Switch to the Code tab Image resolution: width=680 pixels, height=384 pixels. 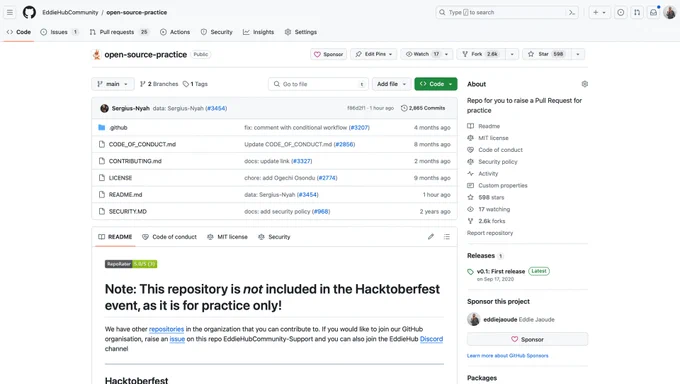pos(19,32)
